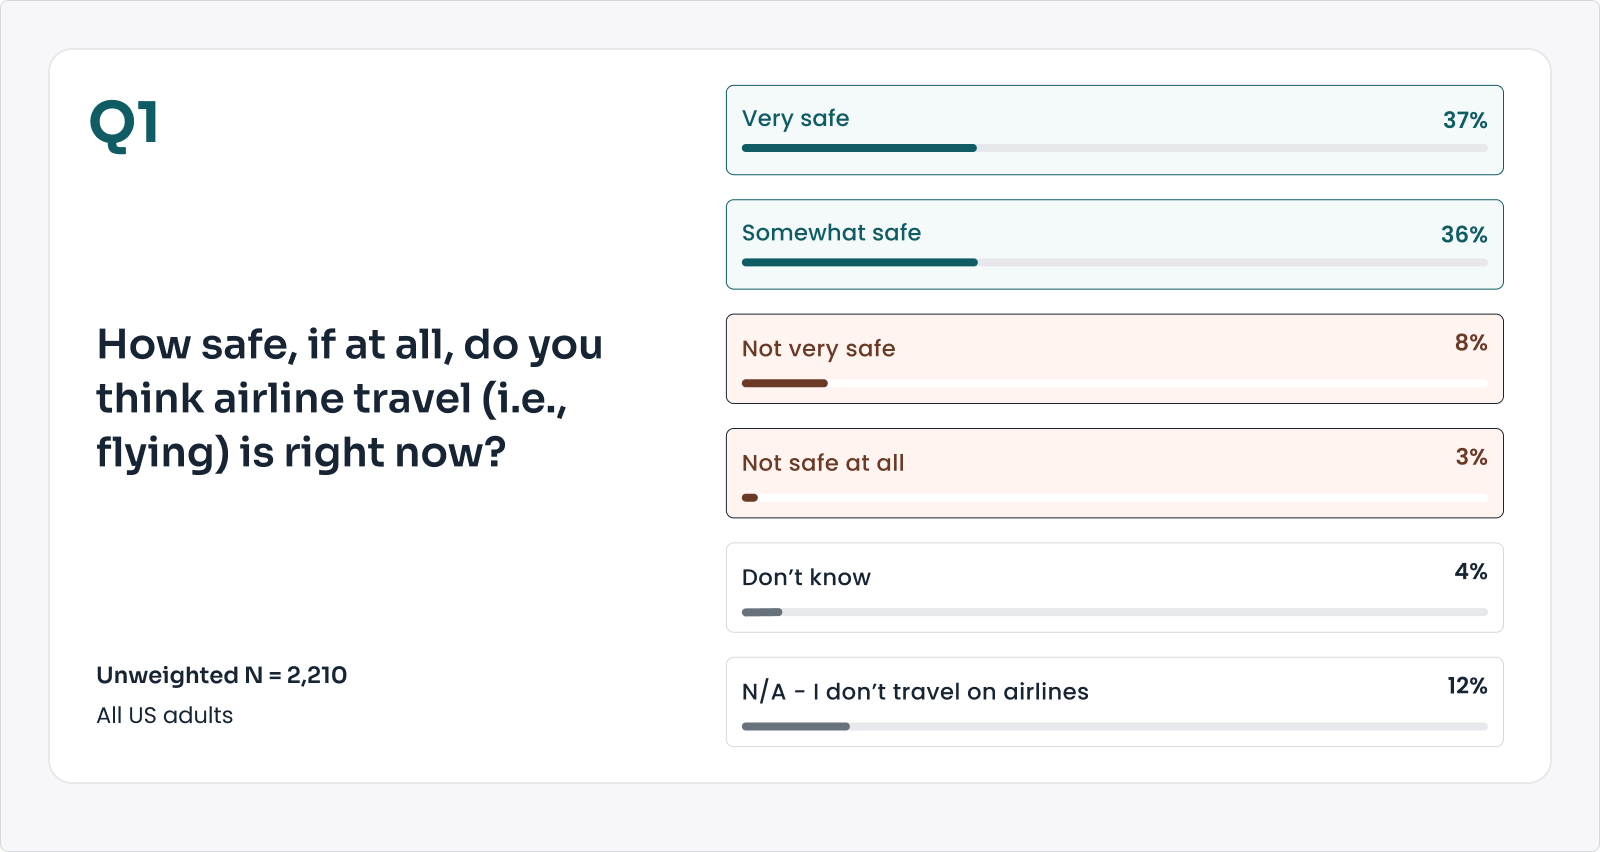
Task: Click the Very safe progress bar
Action: [x=1114, y=148]
